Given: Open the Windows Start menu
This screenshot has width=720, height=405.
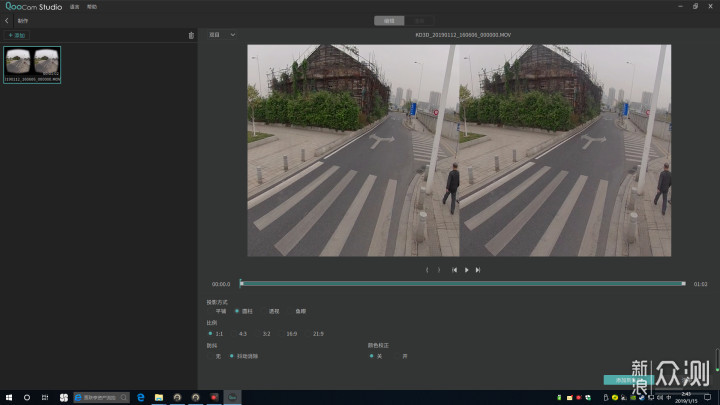Looking at the screenshot, I should (9, 397).
